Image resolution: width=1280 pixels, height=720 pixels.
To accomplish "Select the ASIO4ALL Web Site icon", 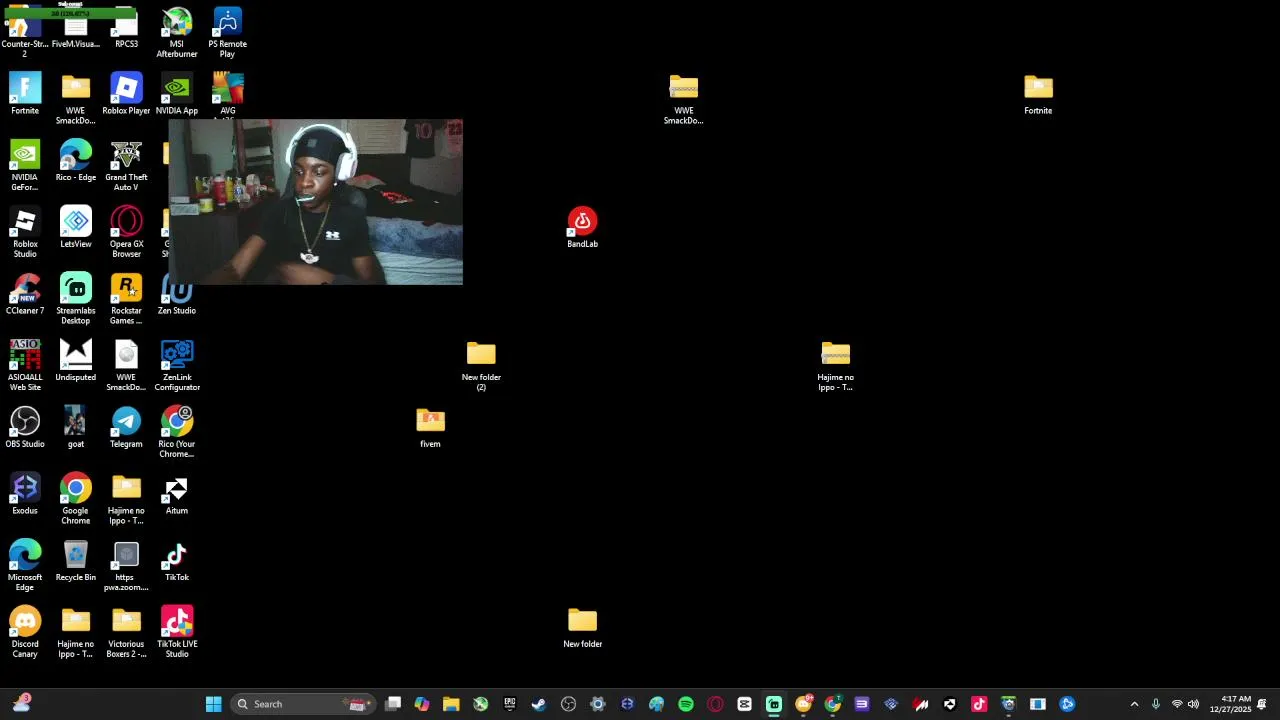I will [25, 366].
